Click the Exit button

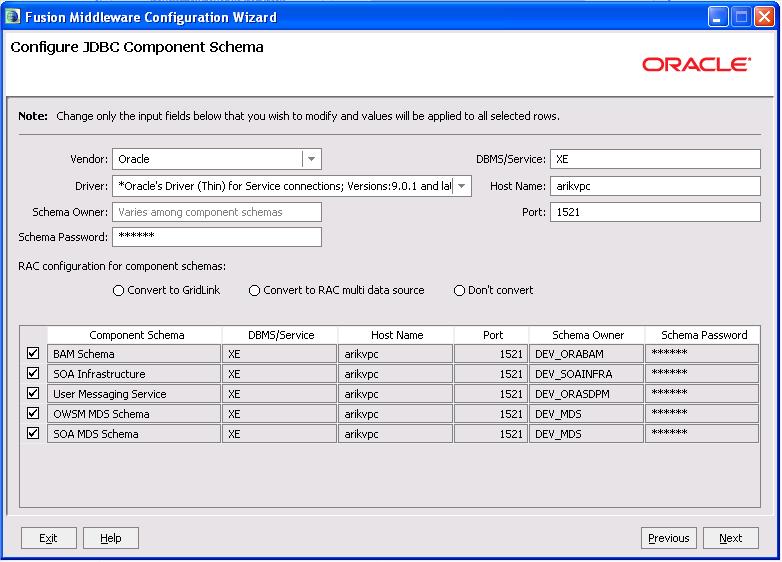pos(48,538)
